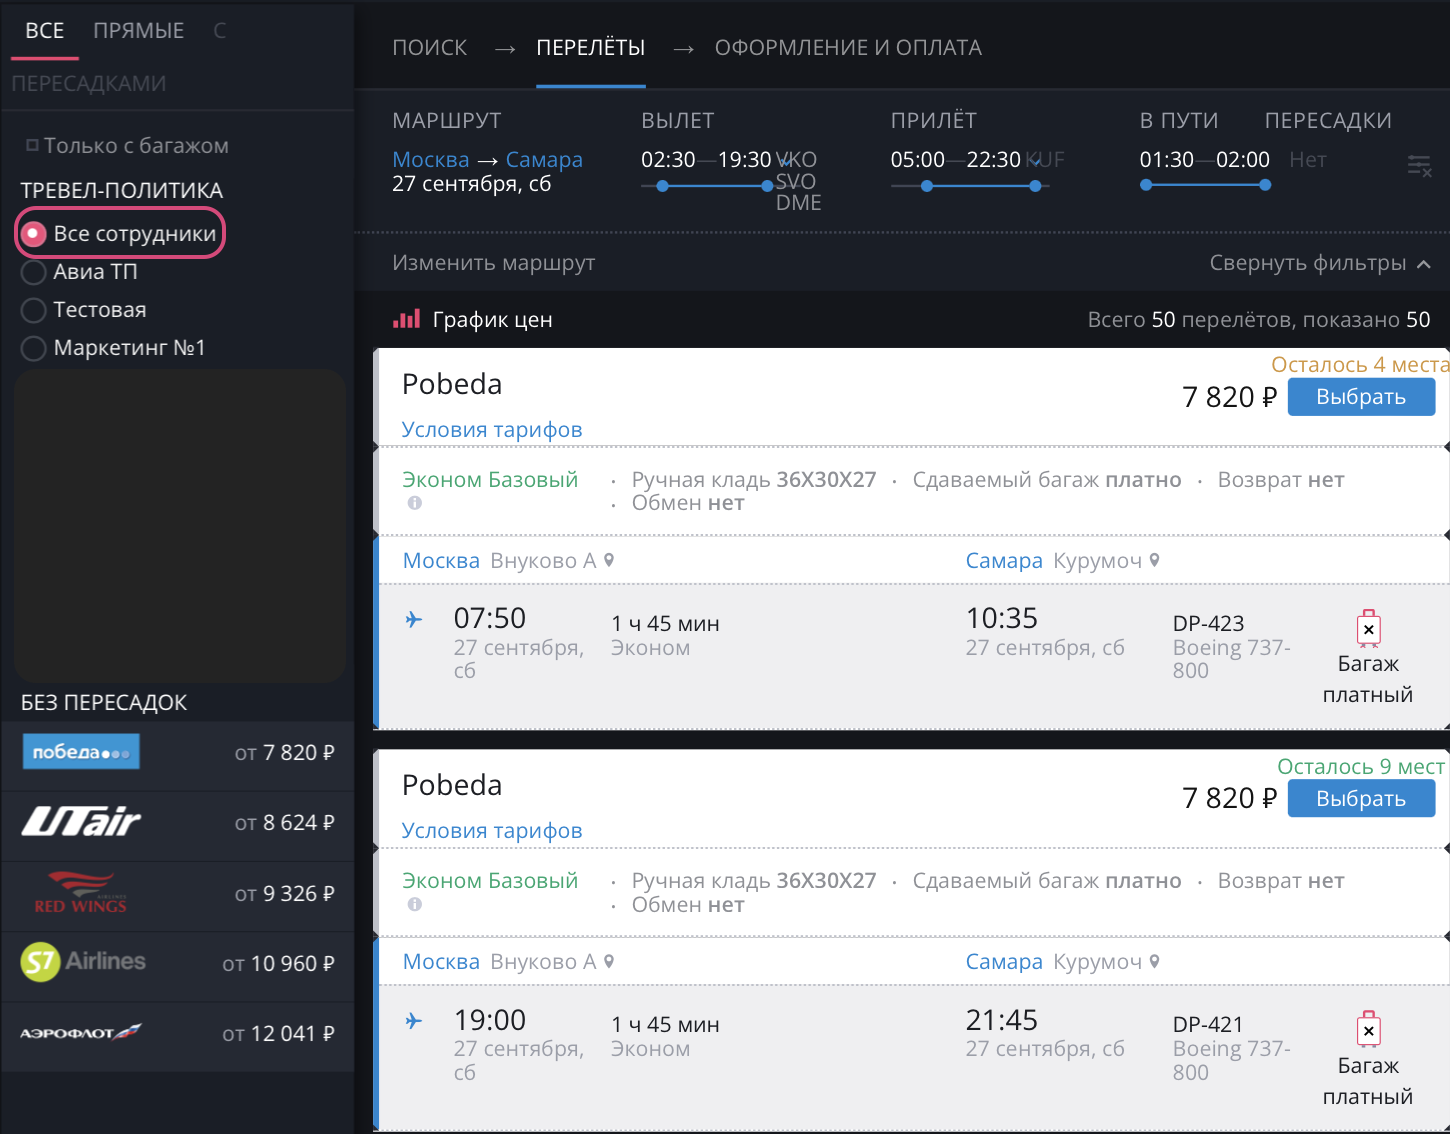Filter by Pobeda airline logo
The height and width of the screenshot is (1134, 1450).
(81, 752)
